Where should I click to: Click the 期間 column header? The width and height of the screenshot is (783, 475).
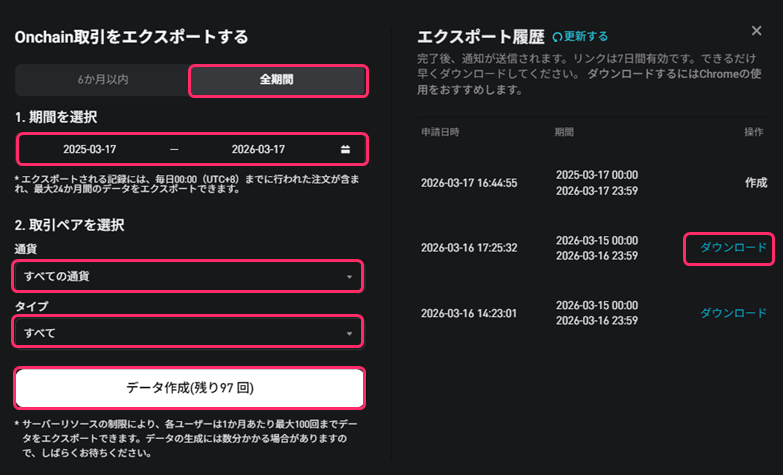click(565, 132)
